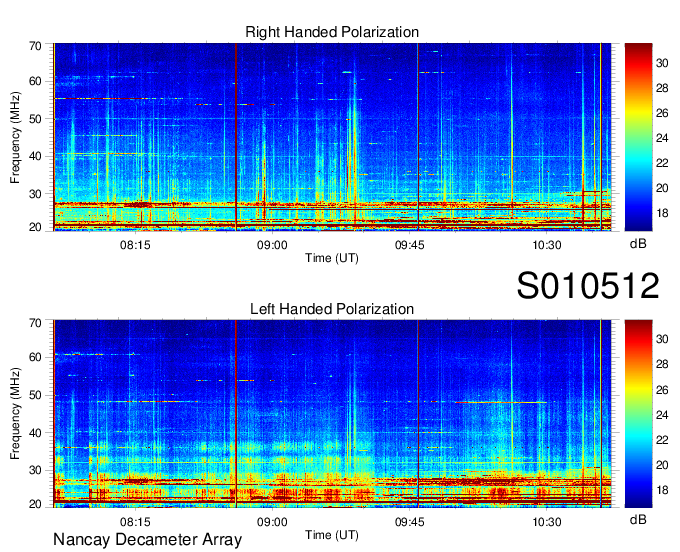The height and width of the screenshot is (552, 680).
Task: Click the 70 frequency tick on top plot
Action: click(x=35, y=46)
